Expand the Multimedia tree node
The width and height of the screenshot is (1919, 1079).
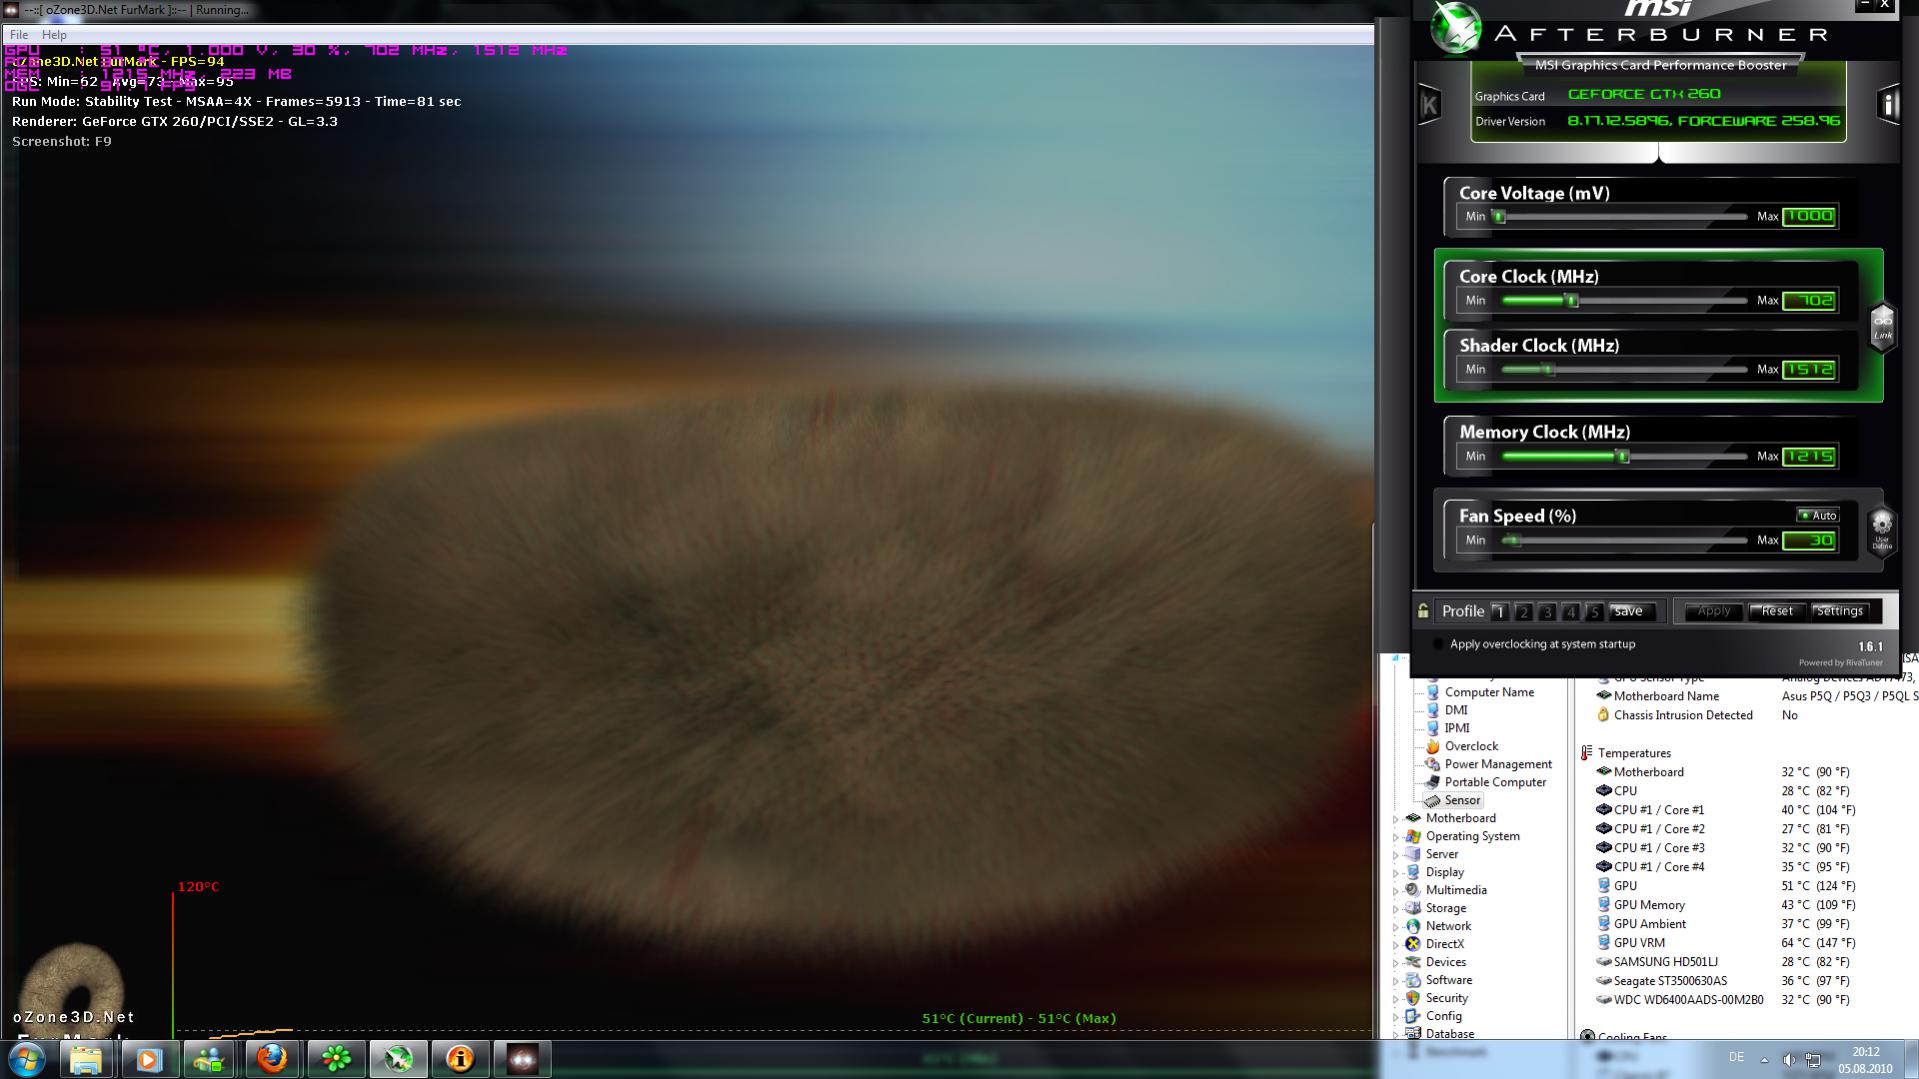(x=1396, y=891)
